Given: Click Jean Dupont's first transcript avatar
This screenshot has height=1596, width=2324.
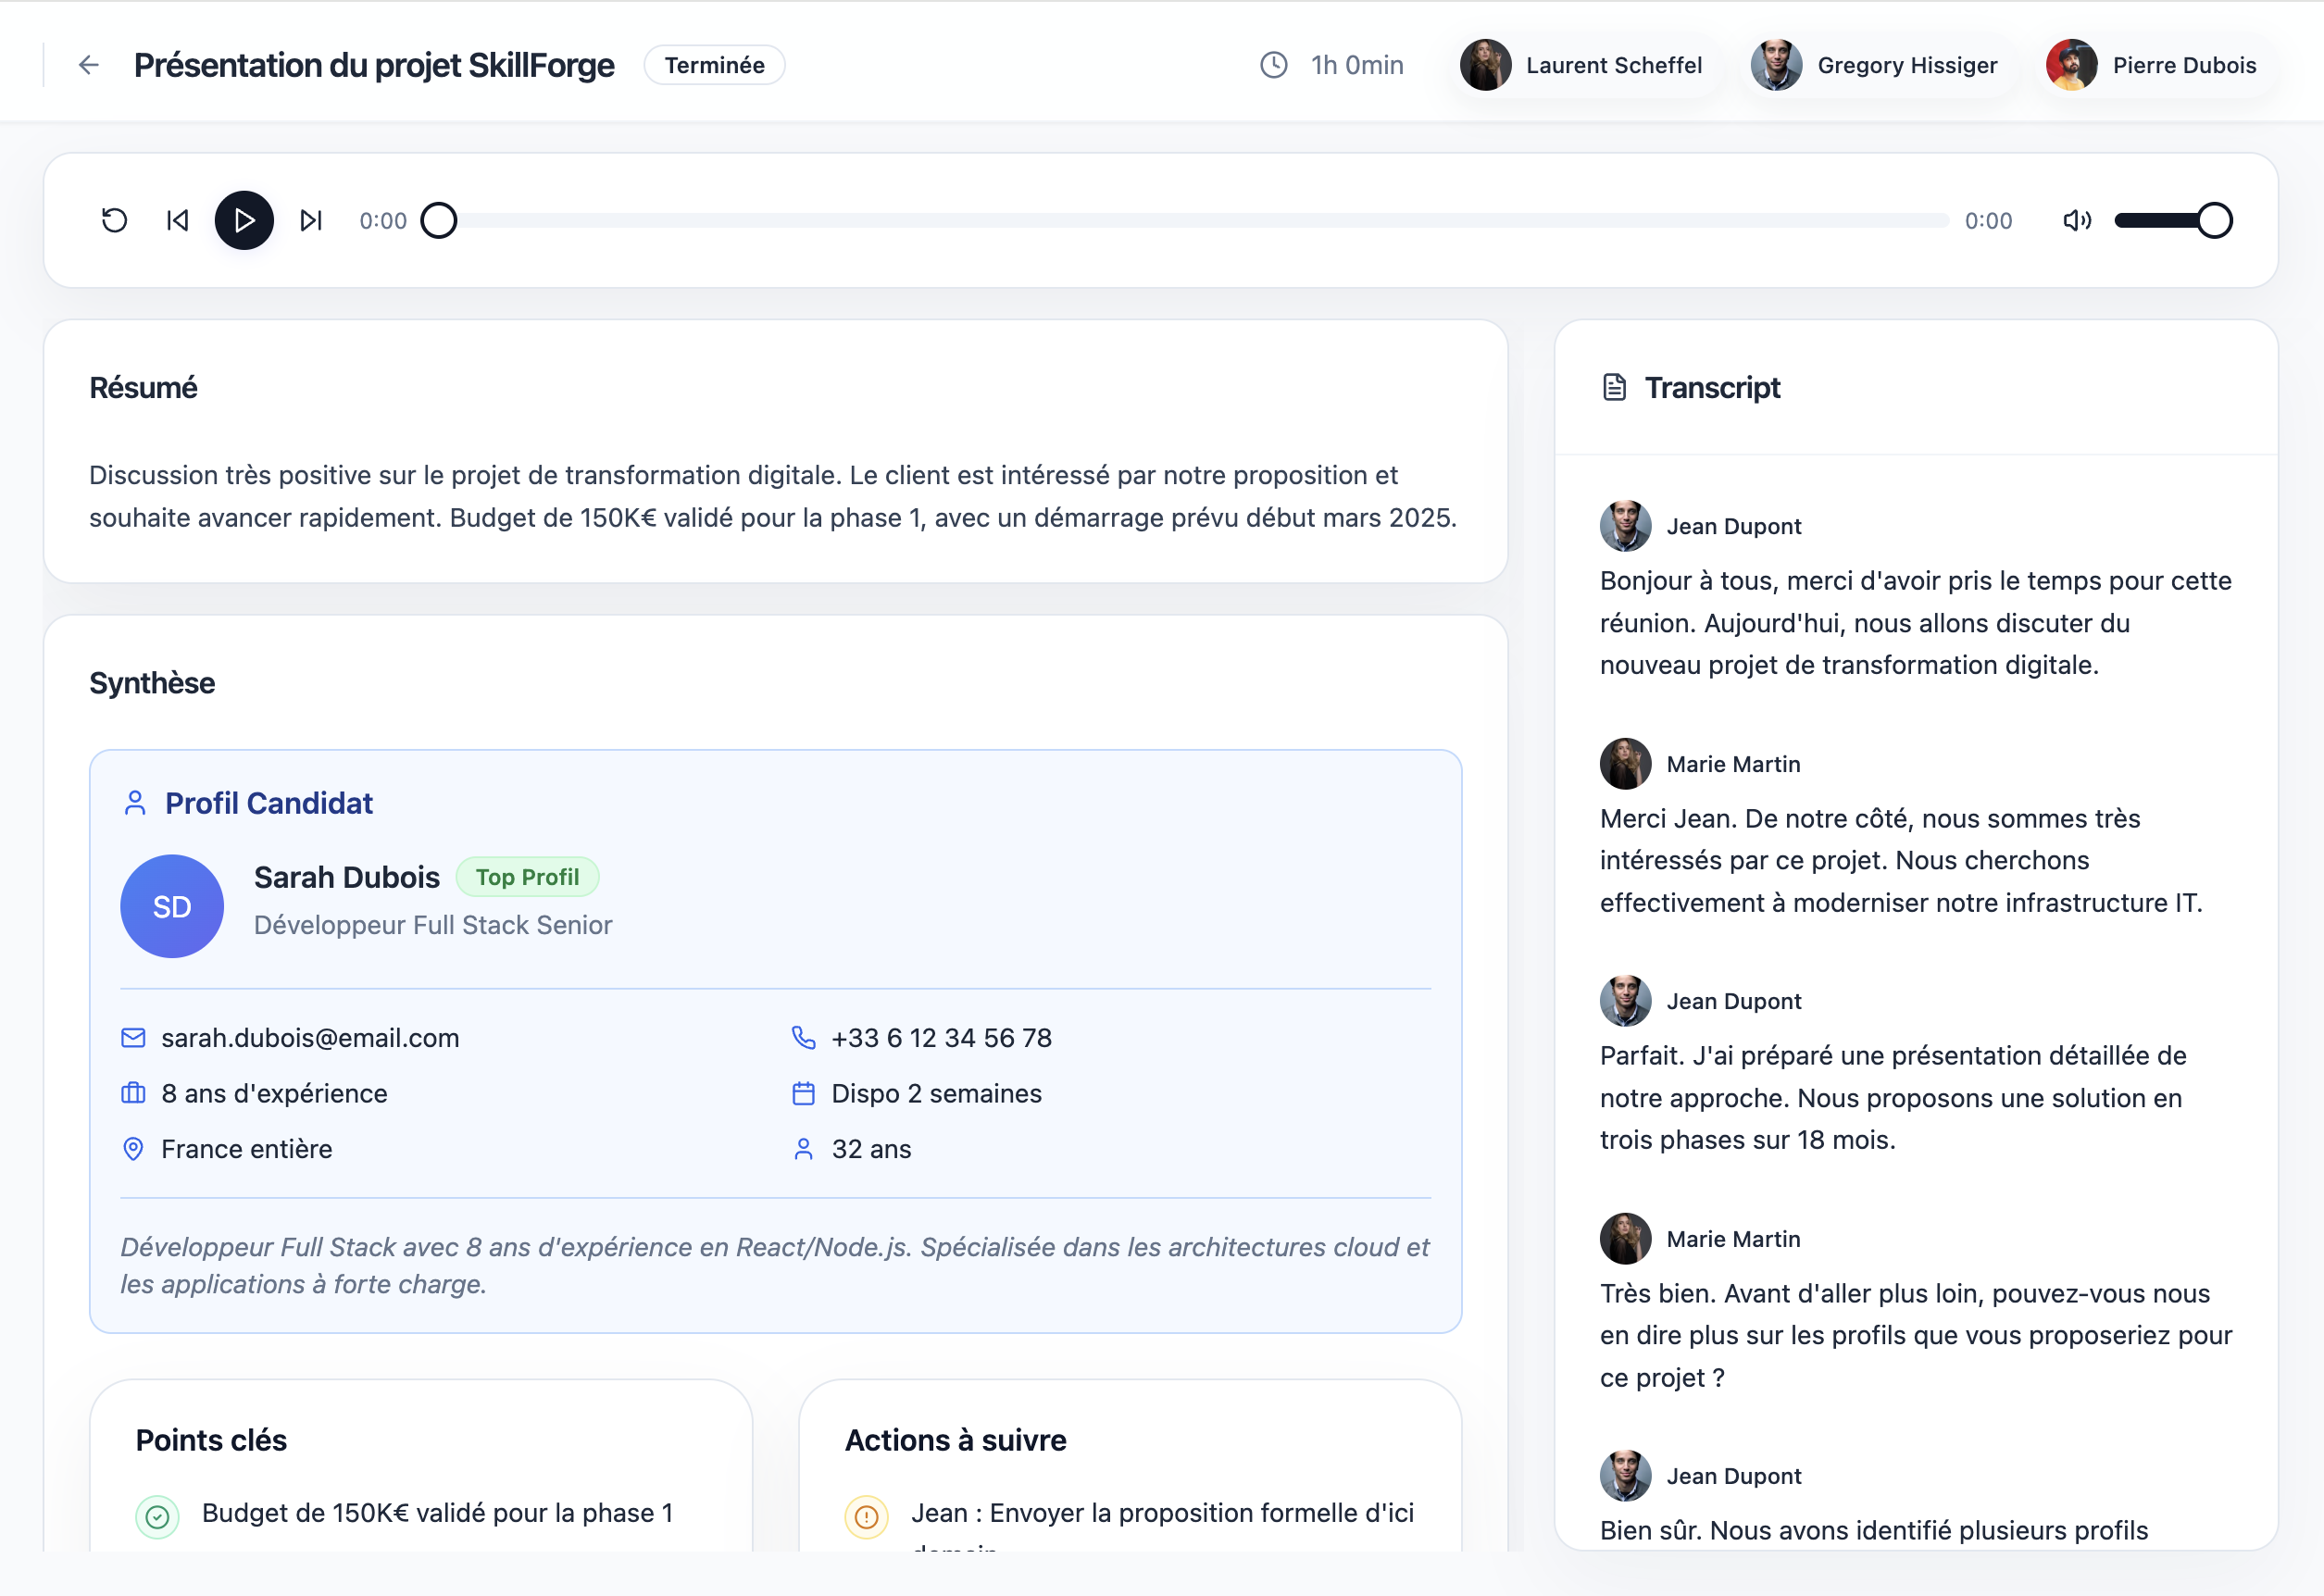Looking at the screenshot, I should [1625, 526].
